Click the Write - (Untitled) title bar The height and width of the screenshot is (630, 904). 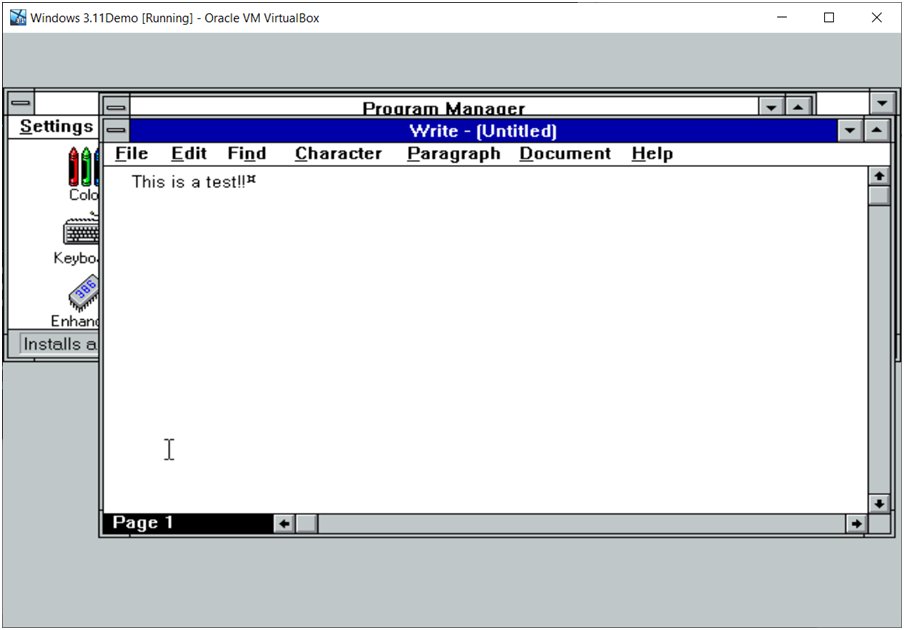point(483,131)
